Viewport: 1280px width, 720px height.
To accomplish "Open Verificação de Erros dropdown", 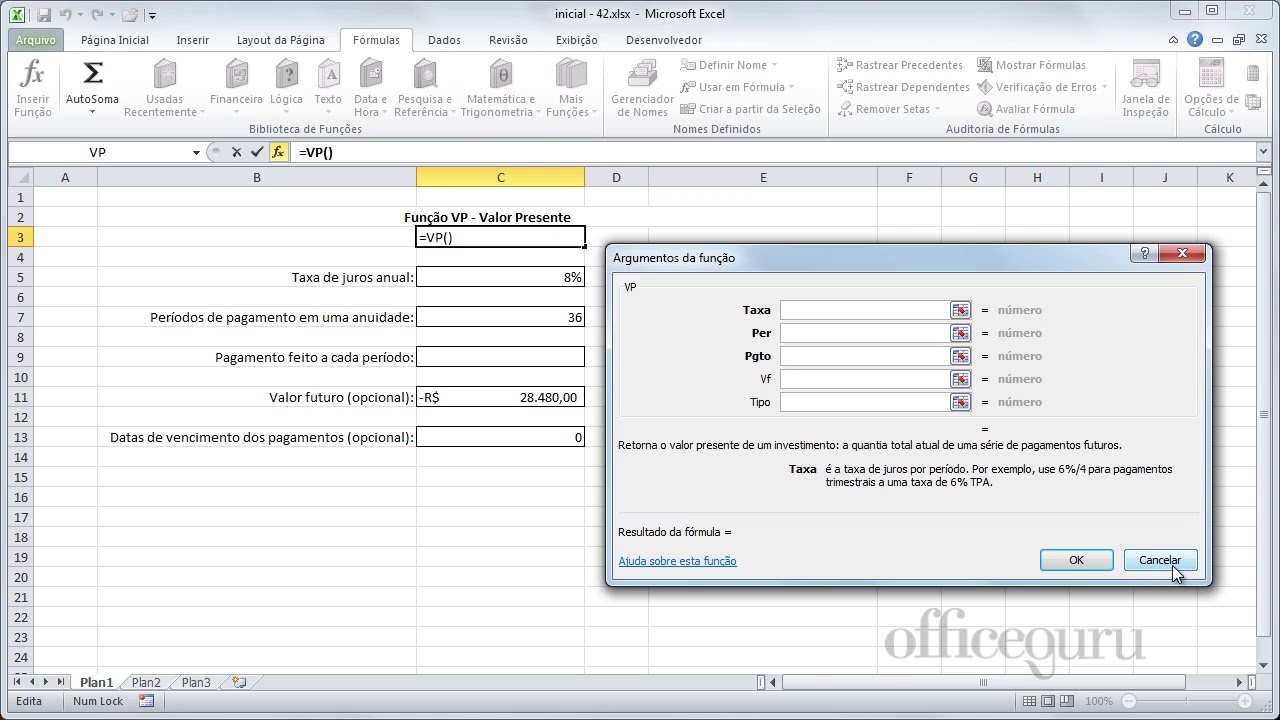I will pos(1104,87).
